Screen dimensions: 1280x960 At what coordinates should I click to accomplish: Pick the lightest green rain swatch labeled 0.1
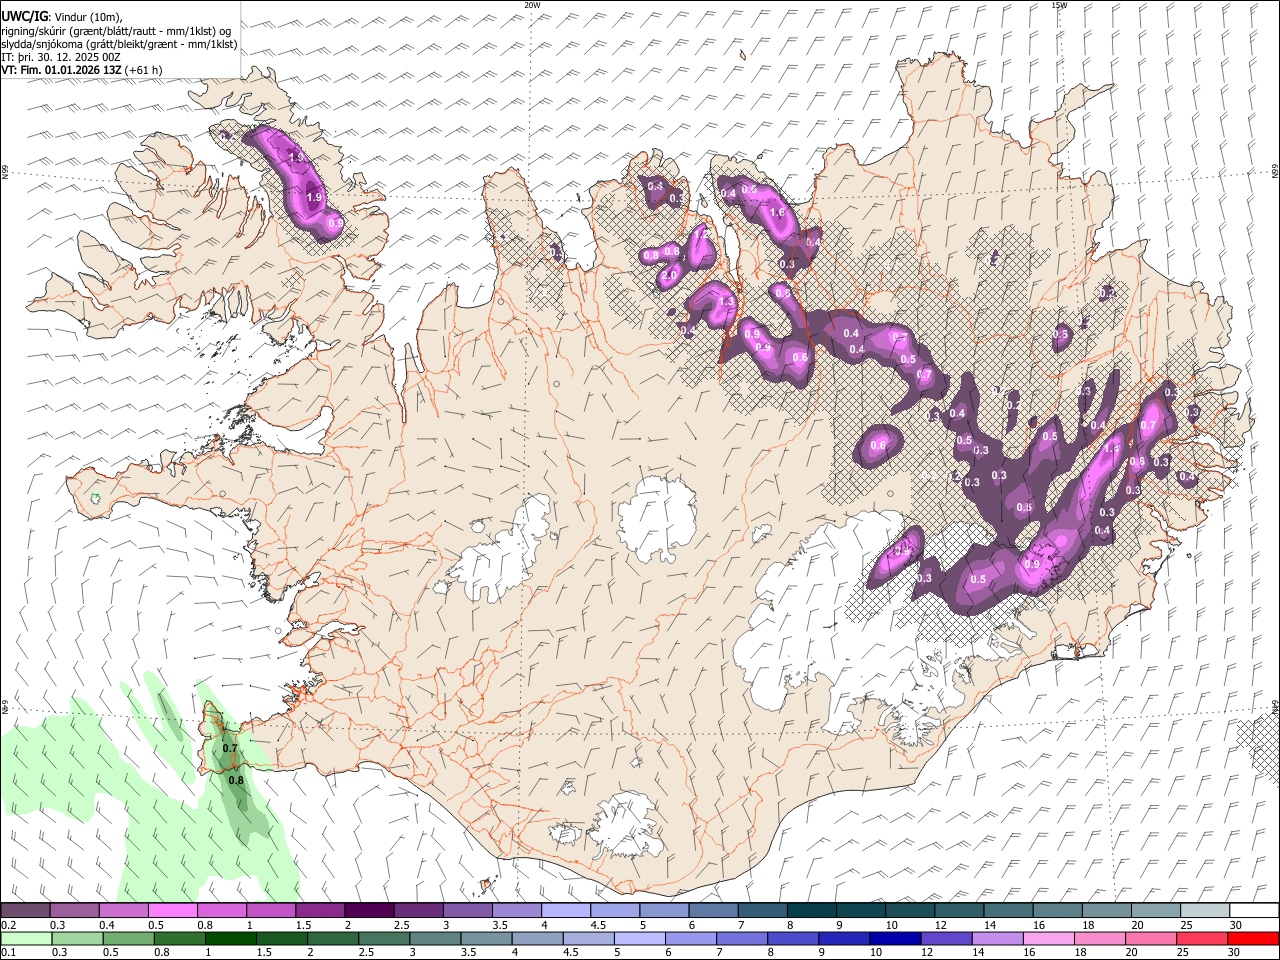(26, 938)
